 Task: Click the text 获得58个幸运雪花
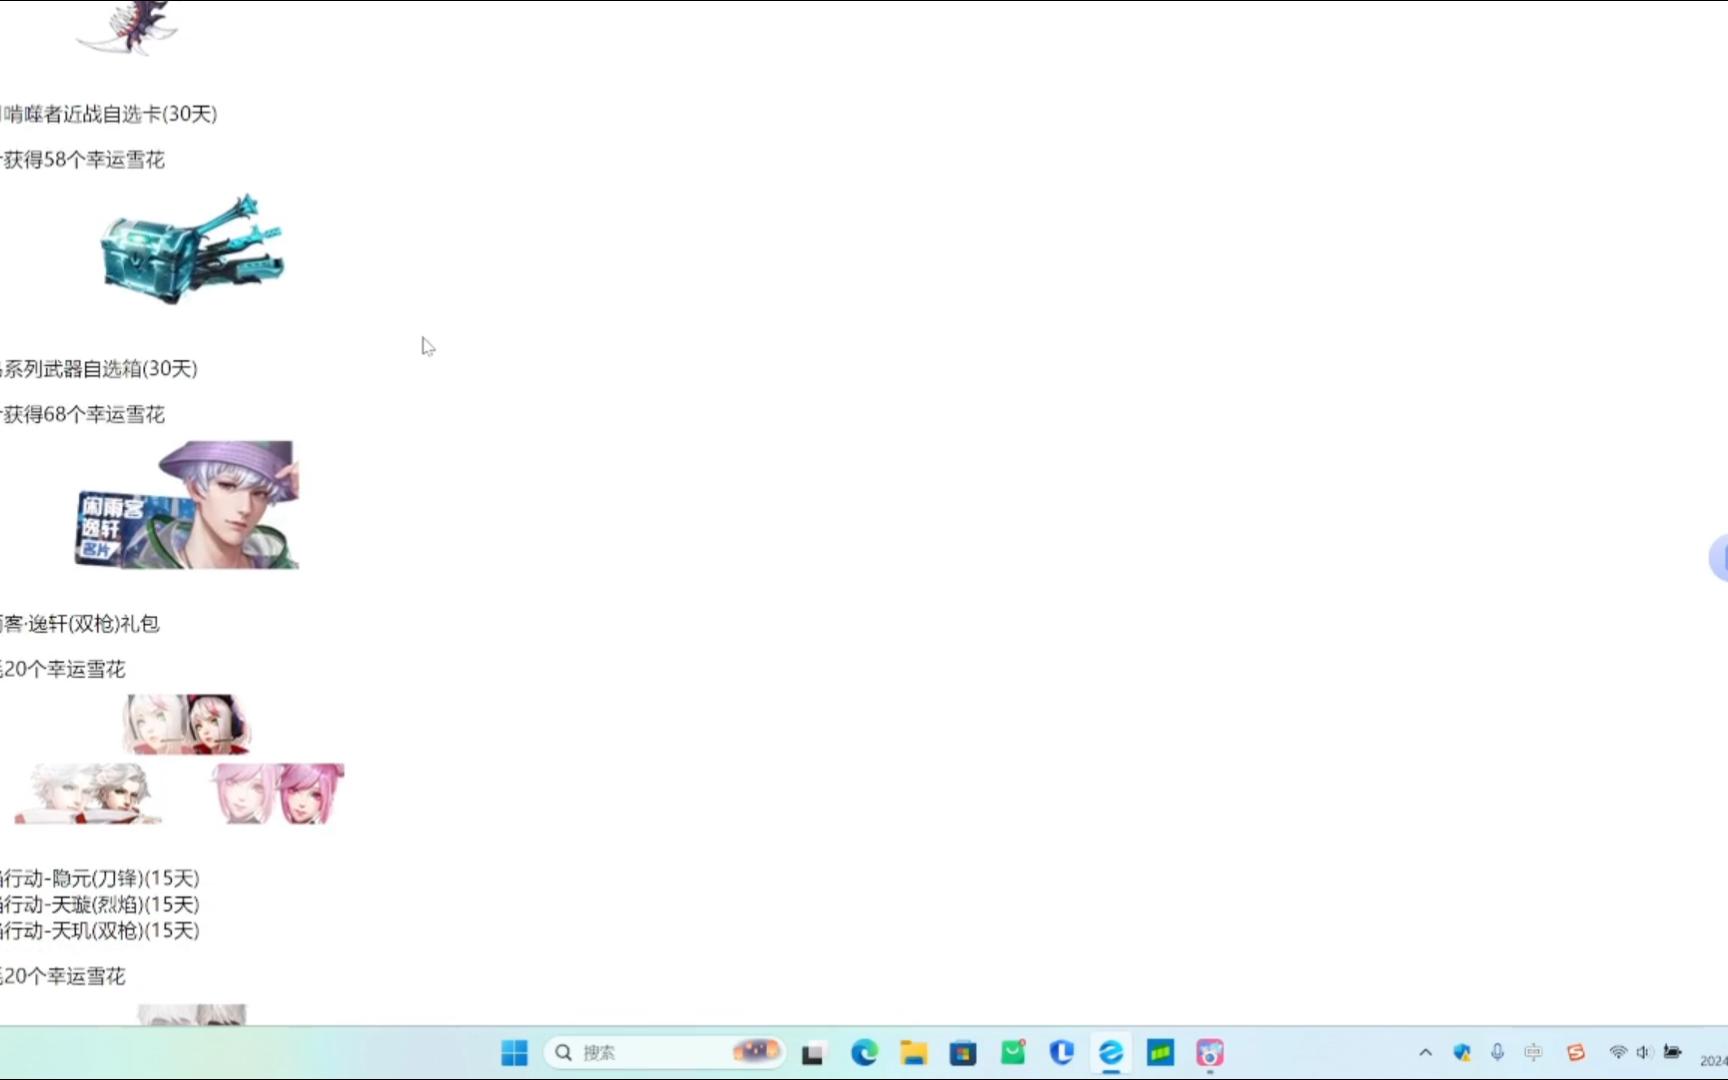tap(84, 159)
